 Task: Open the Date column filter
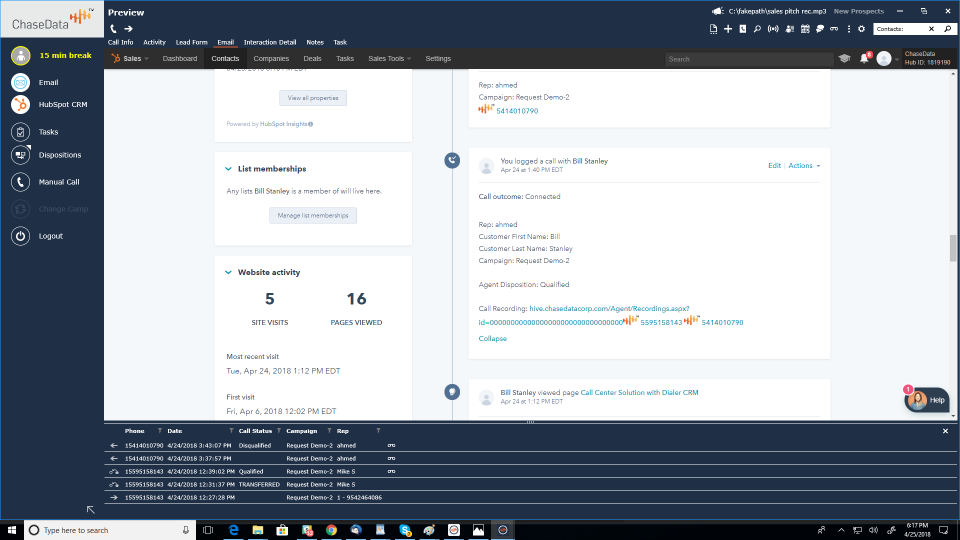click(x=231, y=431)
